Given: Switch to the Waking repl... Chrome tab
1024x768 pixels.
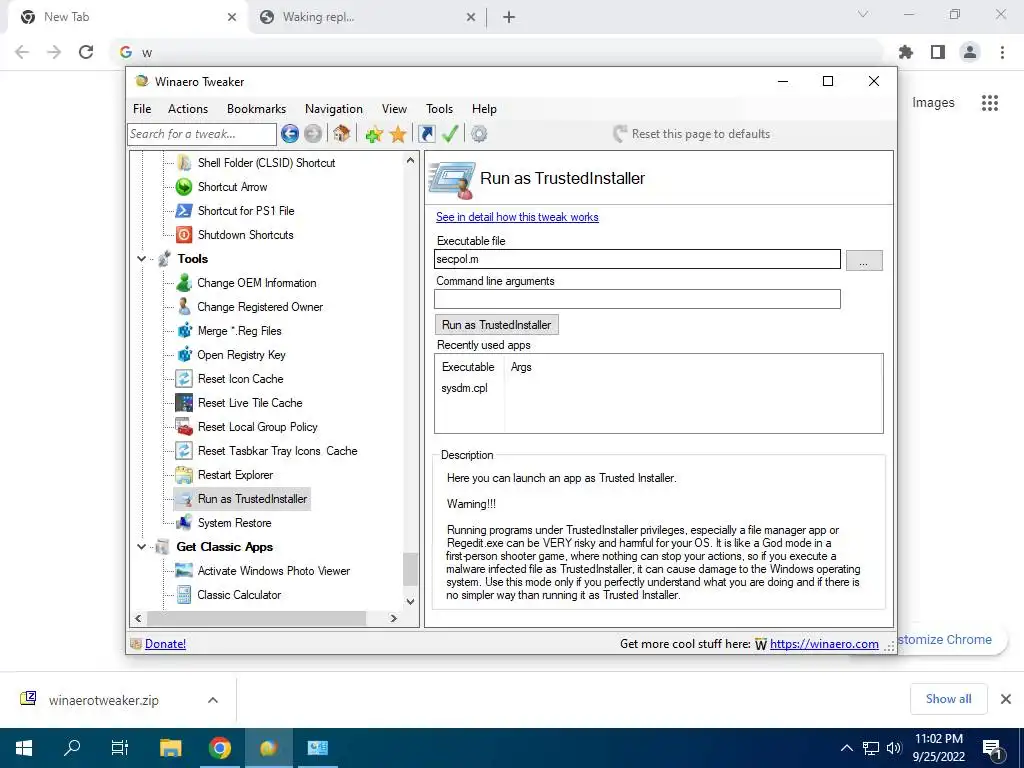Looking at the screenshot, I should [x=369, y=17].
